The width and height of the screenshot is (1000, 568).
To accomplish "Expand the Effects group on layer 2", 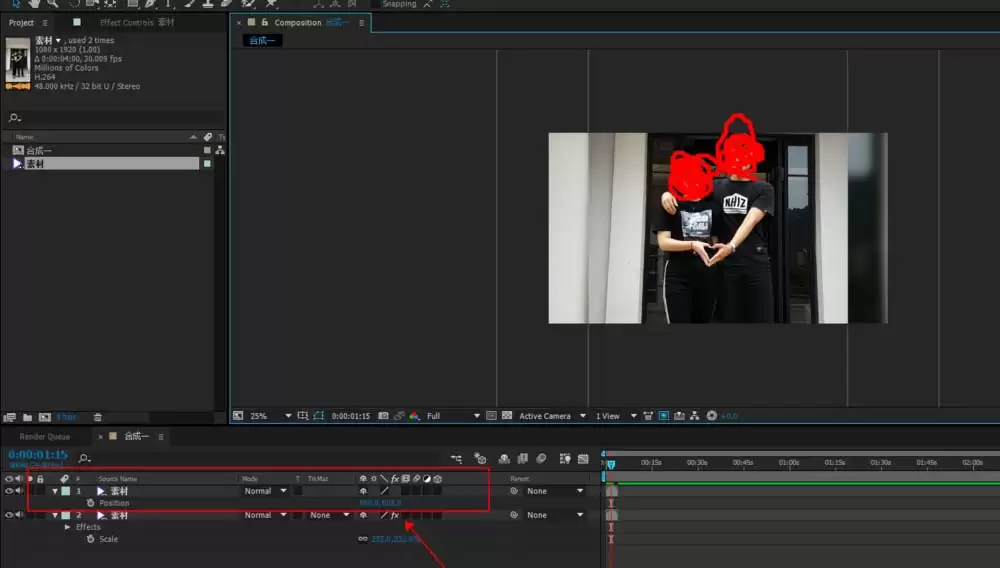I will click(x=68, y=527).
